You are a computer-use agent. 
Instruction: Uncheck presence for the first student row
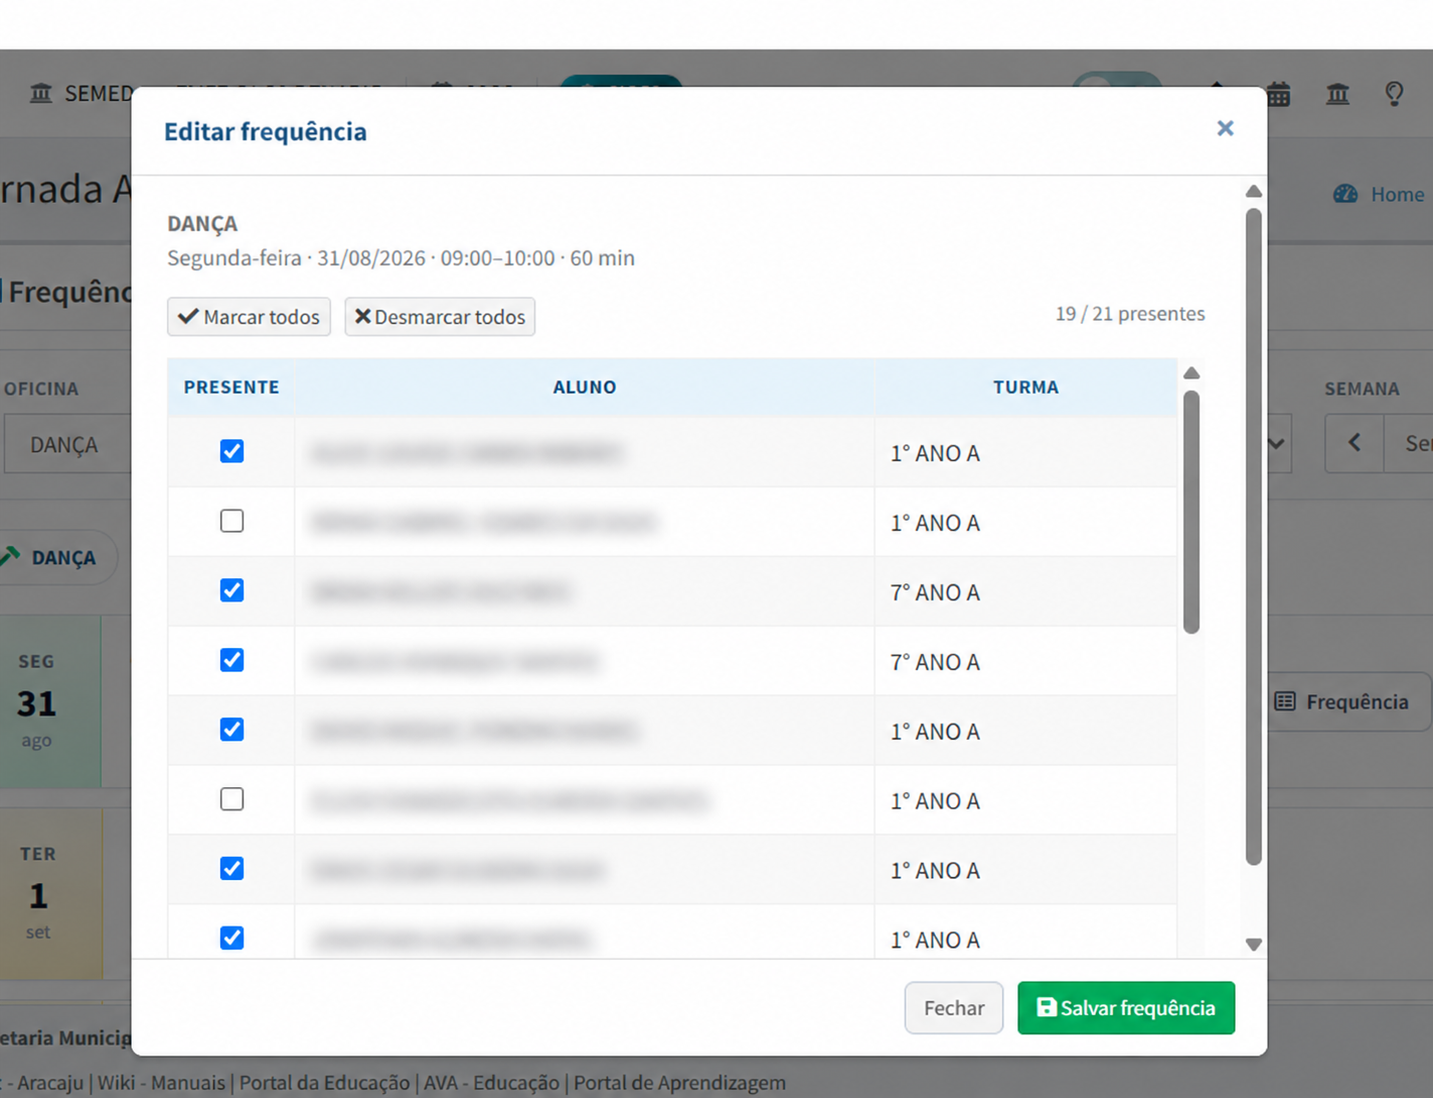(x=232, y=451)
